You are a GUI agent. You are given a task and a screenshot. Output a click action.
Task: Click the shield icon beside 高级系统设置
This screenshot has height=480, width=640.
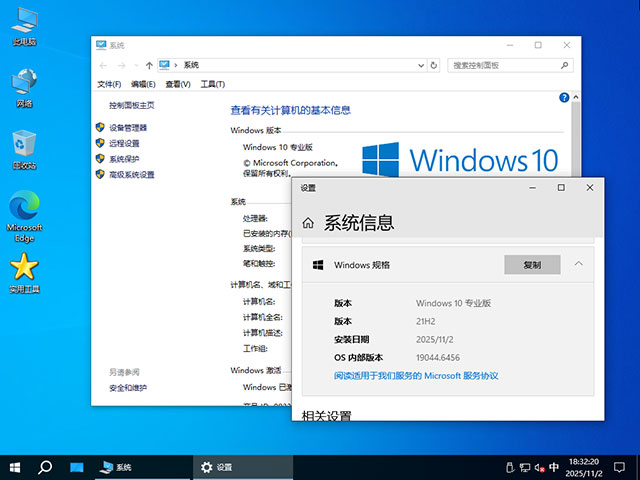[x=100, y=174]
